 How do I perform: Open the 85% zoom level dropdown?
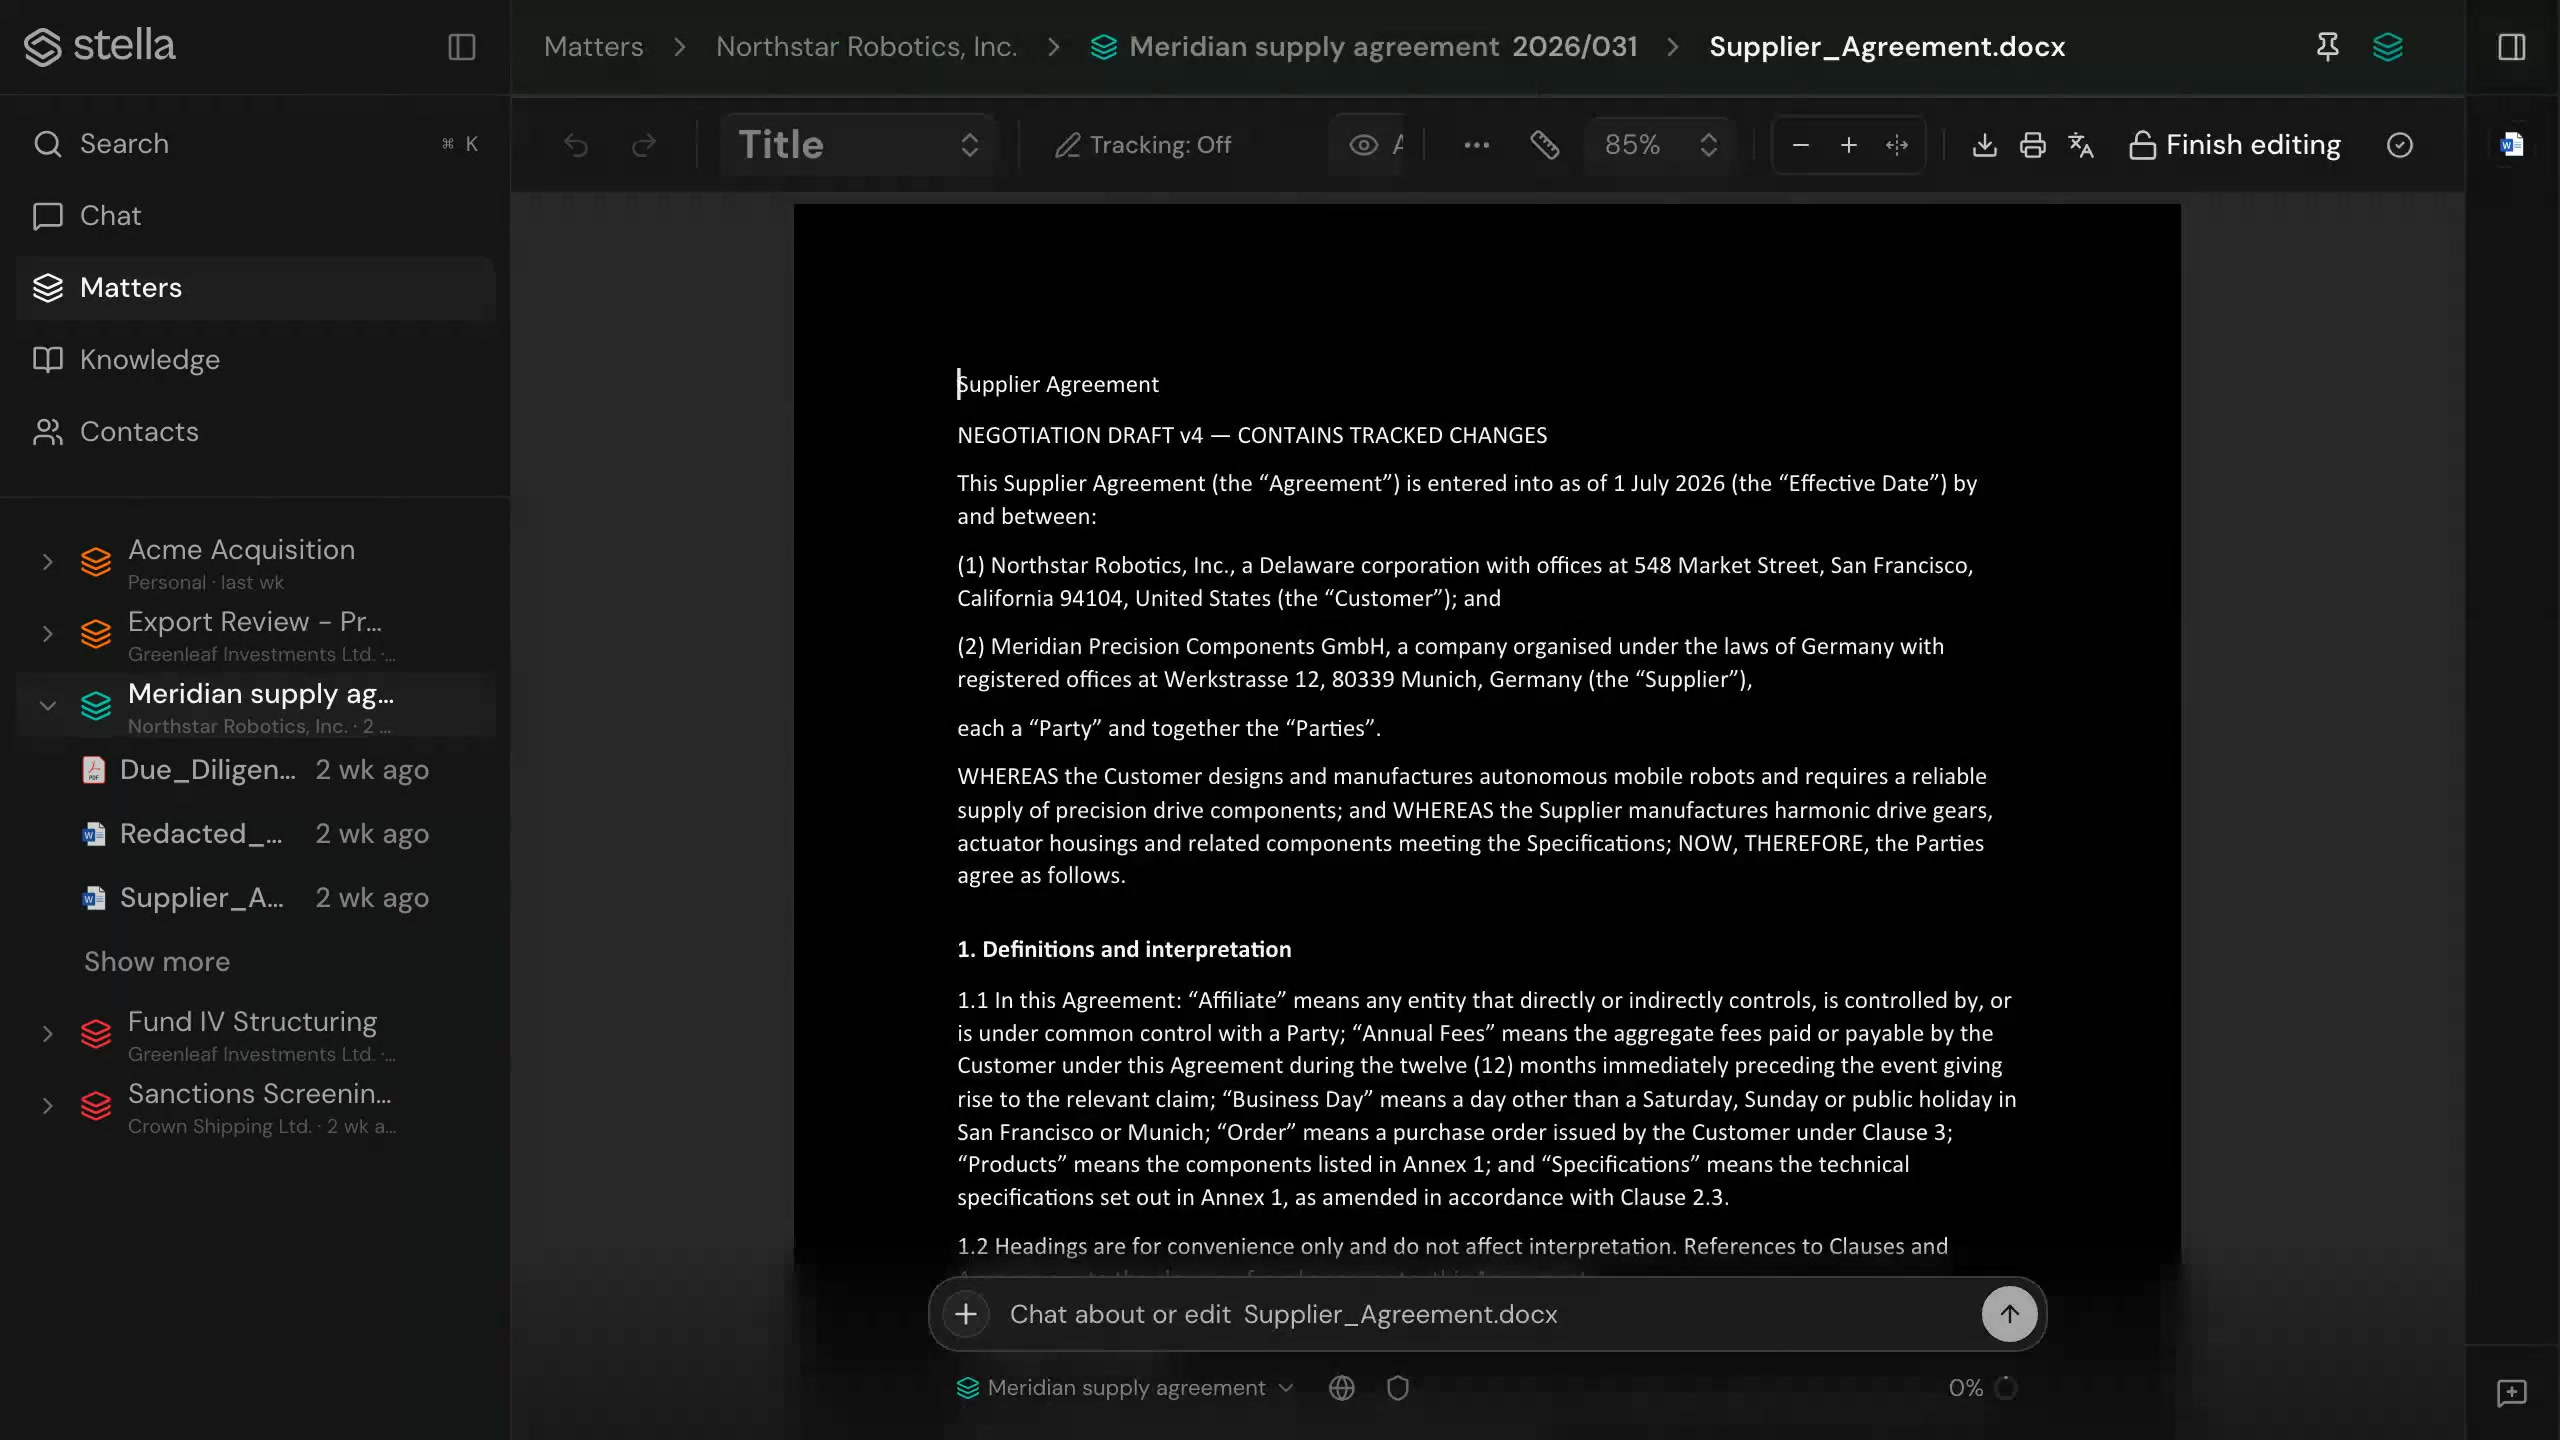pyautogui.click(x=1660, y=146)
